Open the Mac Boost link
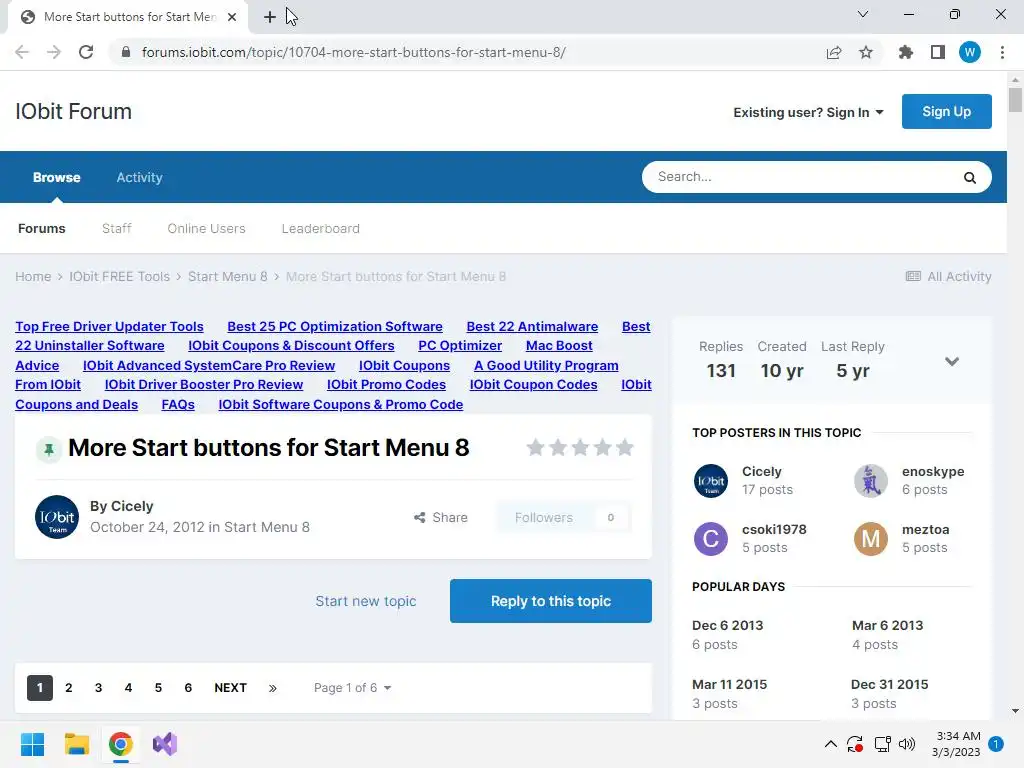The width and height of the screenshot is (1024, 768). point(559,345)
